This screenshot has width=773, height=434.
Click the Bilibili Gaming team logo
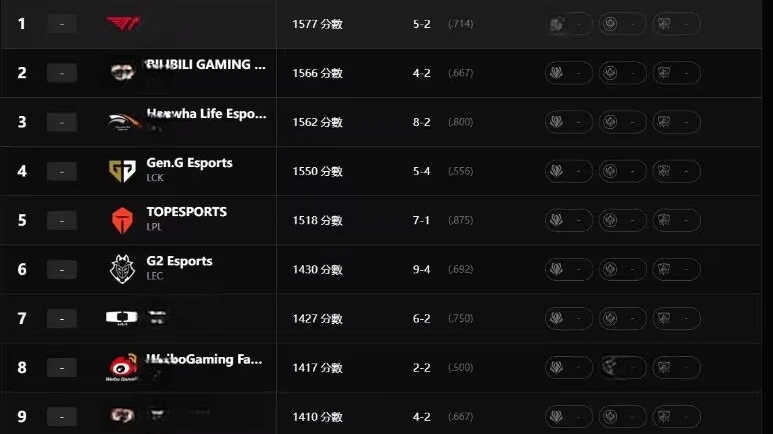[x=122, y=72]
